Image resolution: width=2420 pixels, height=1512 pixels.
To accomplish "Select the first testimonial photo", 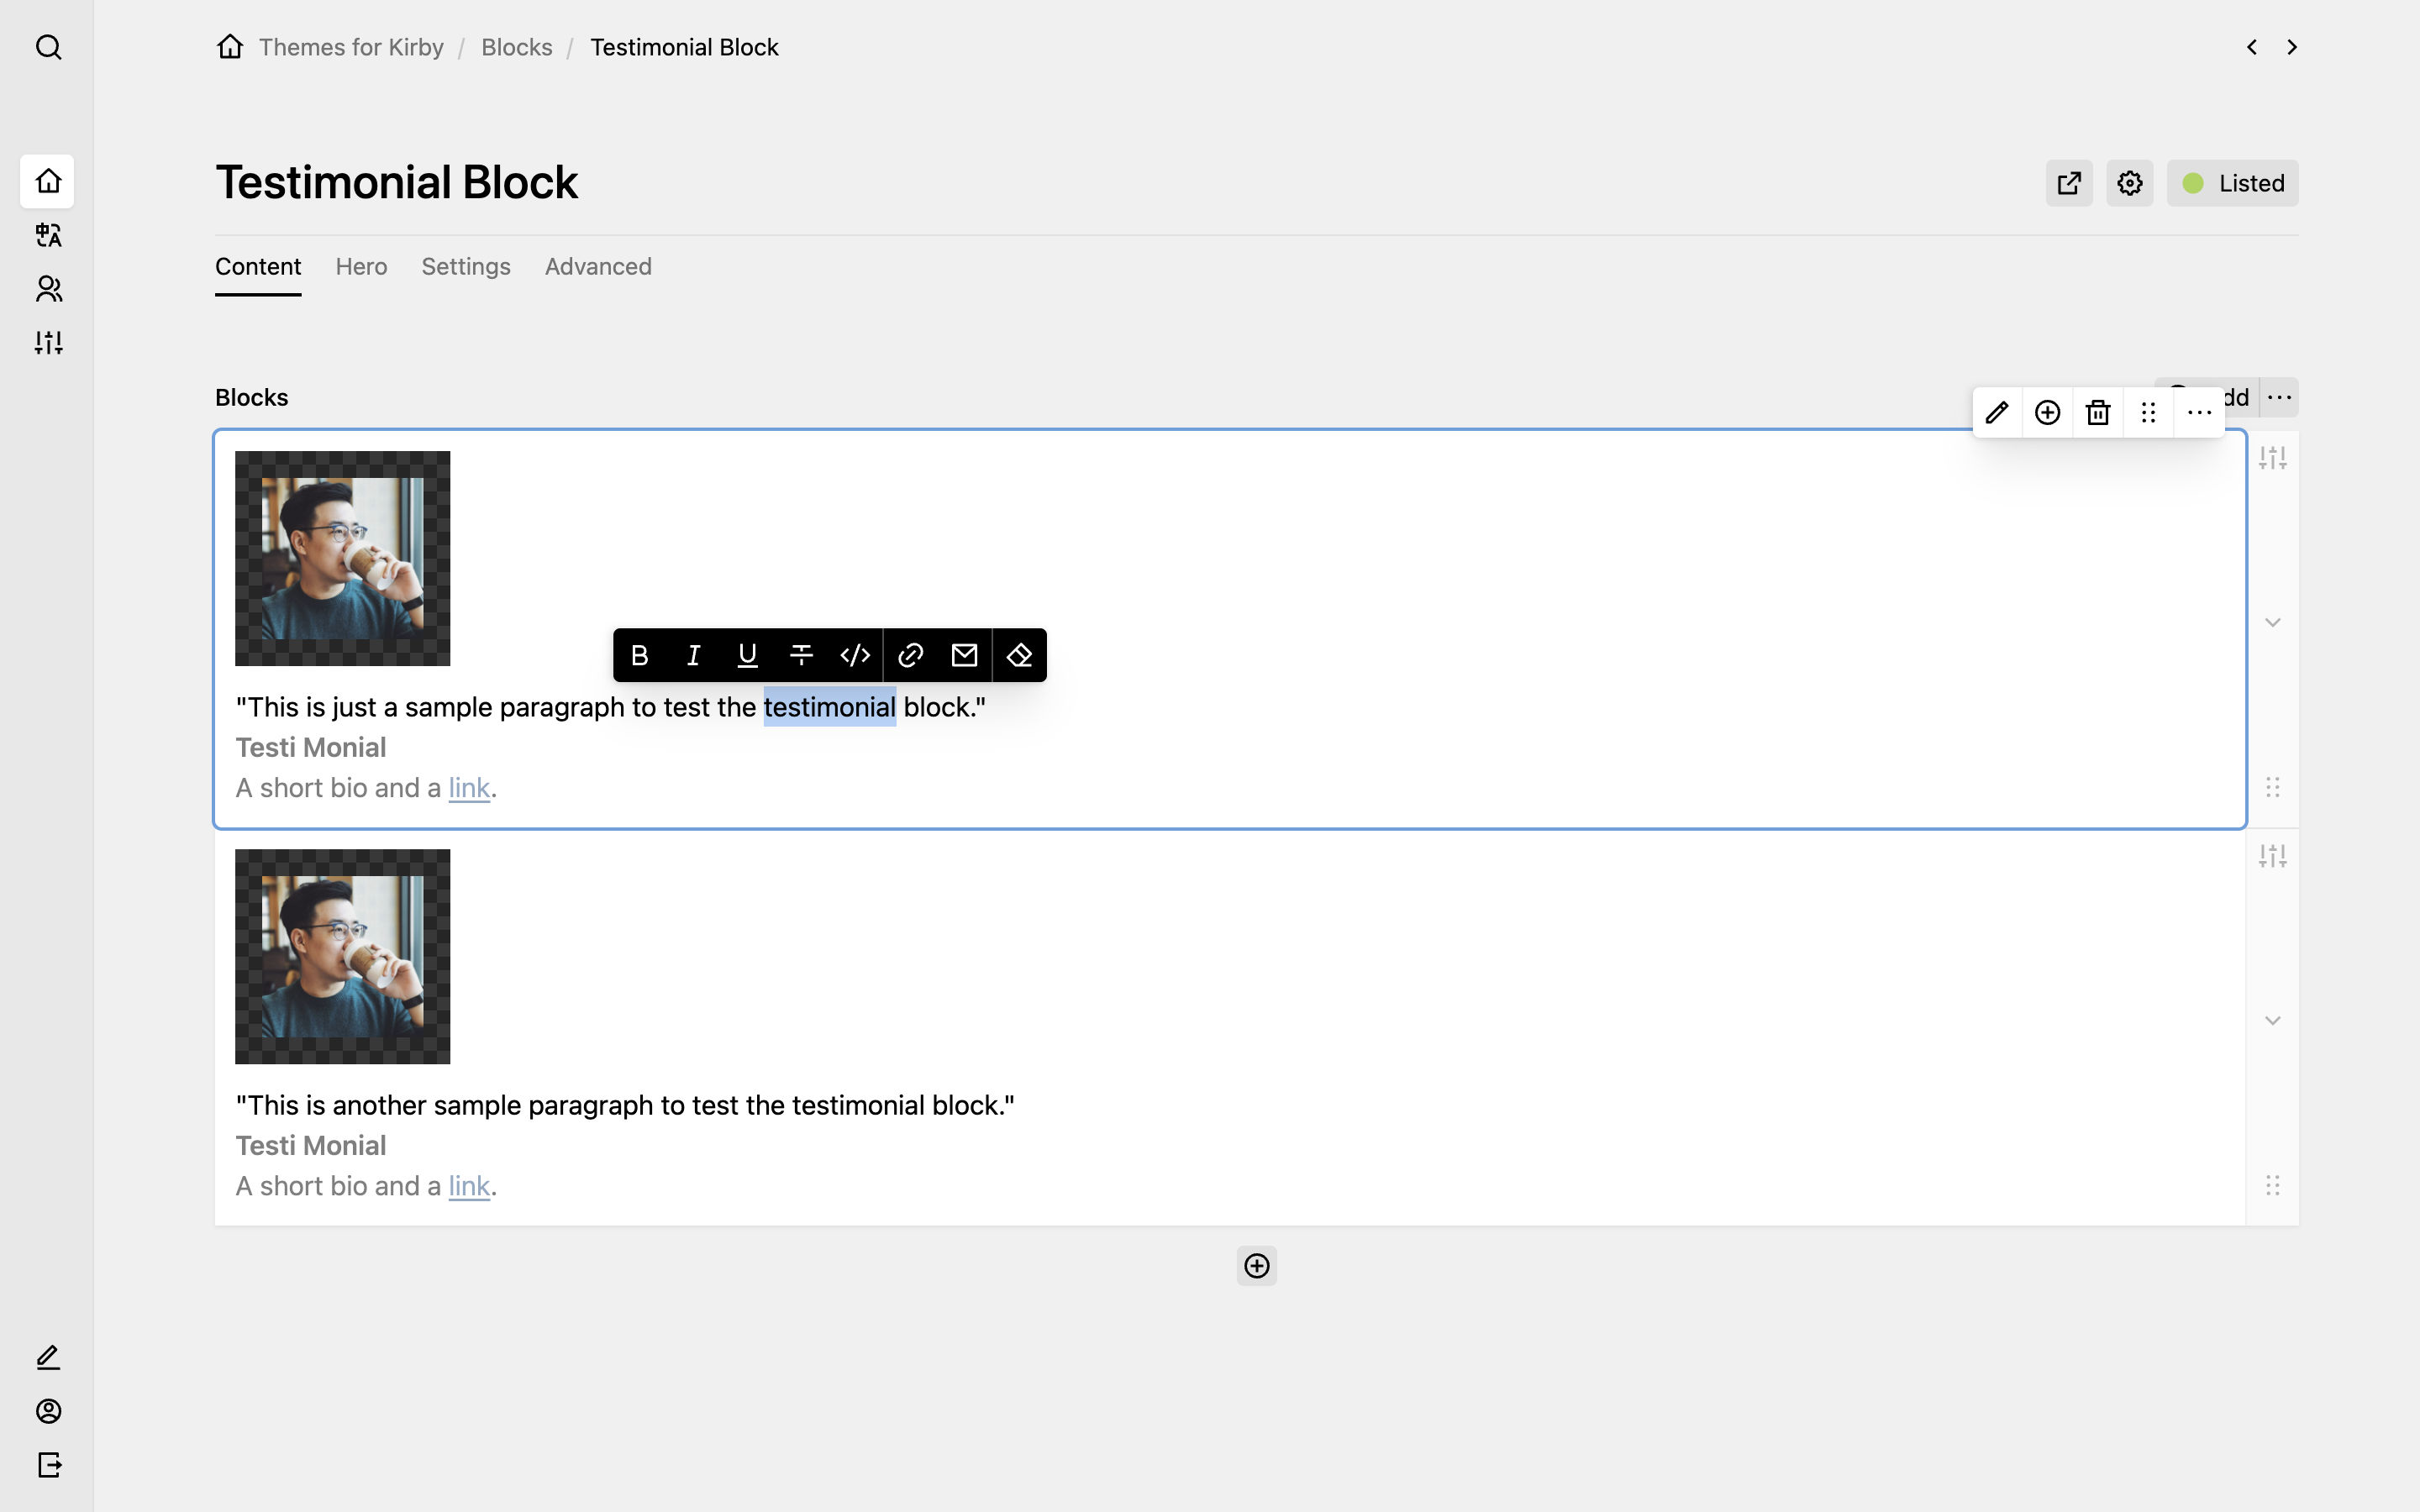I will [343, 558].
